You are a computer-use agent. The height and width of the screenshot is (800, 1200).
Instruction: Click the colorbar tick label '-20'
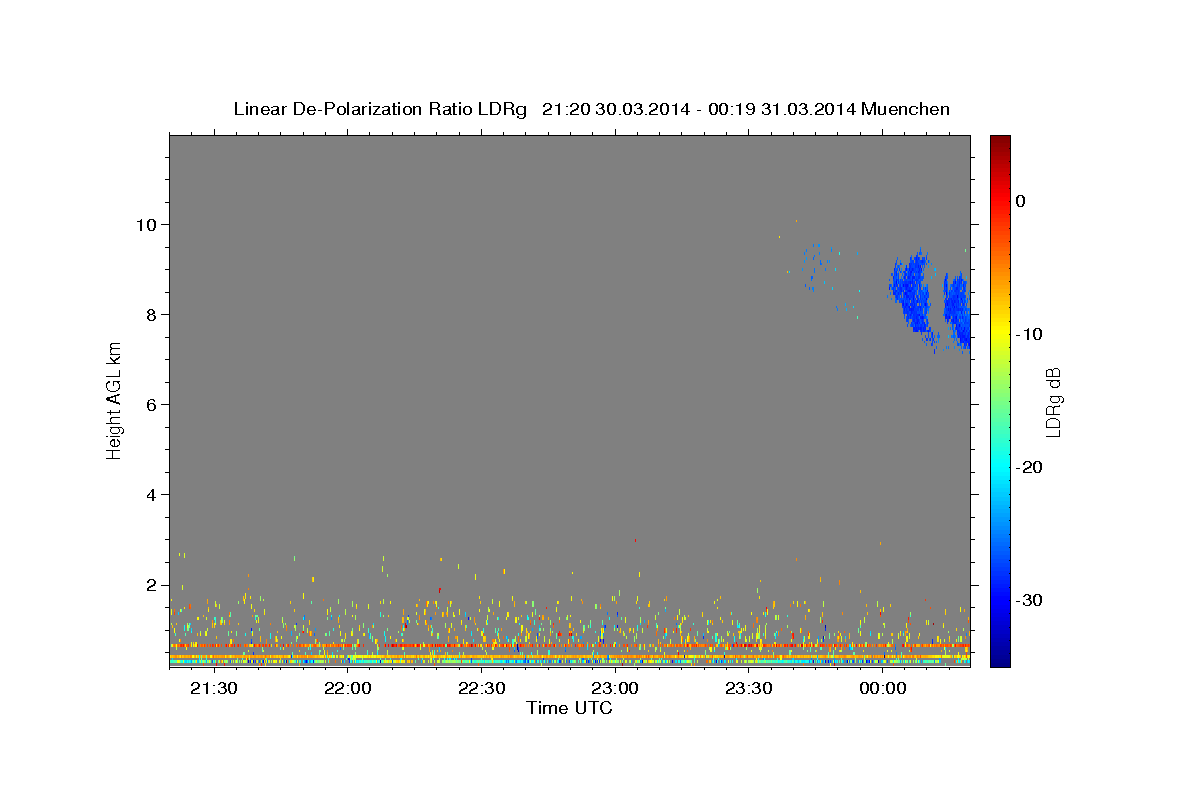click(1030, 467)
